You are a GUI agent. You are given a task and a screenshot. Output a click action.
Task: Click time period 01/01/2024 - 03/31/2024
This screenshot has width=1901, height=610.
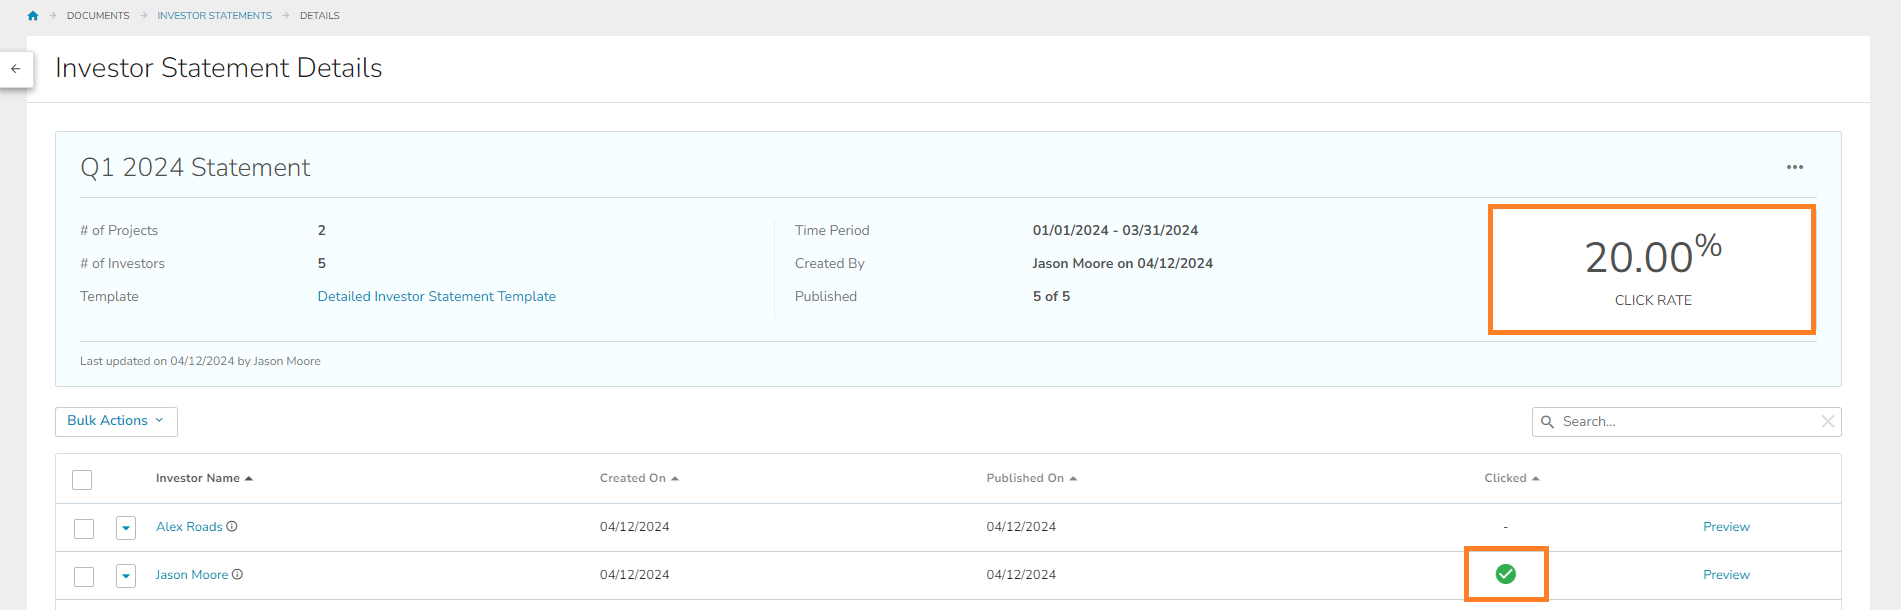1115,231
